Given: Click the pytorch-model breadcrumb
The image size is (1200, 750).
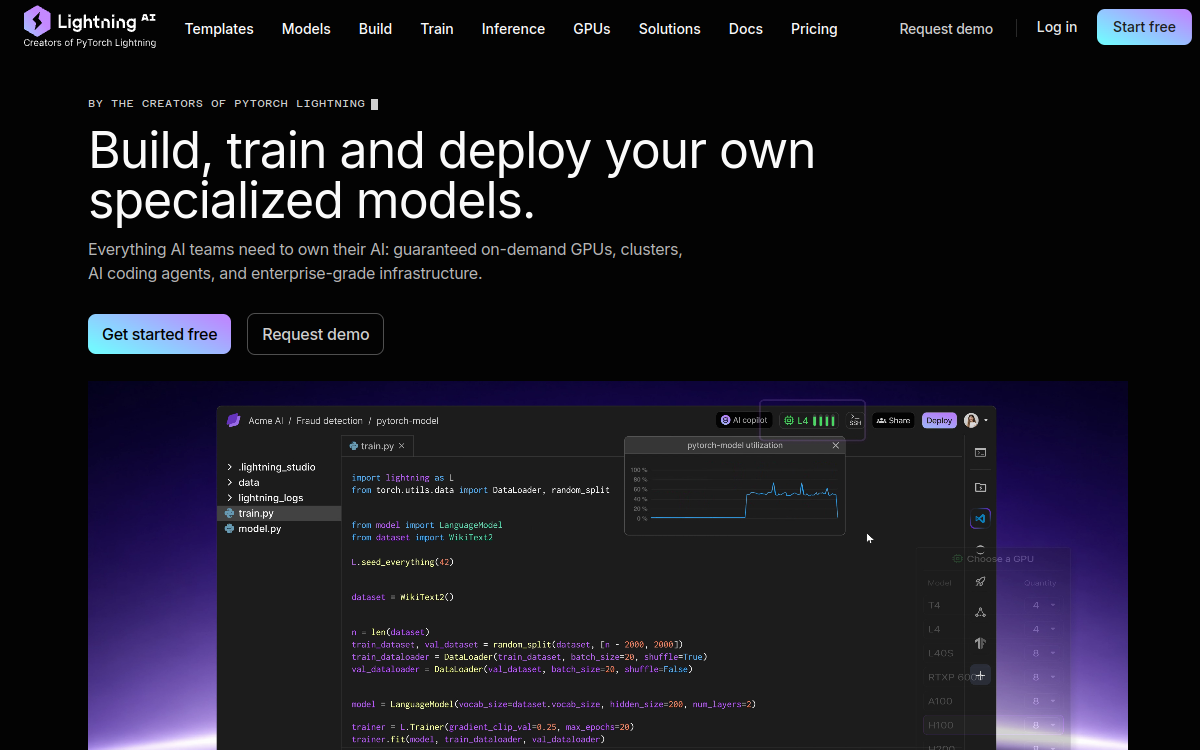Looking at the screenshot, I should click(407, 421).
